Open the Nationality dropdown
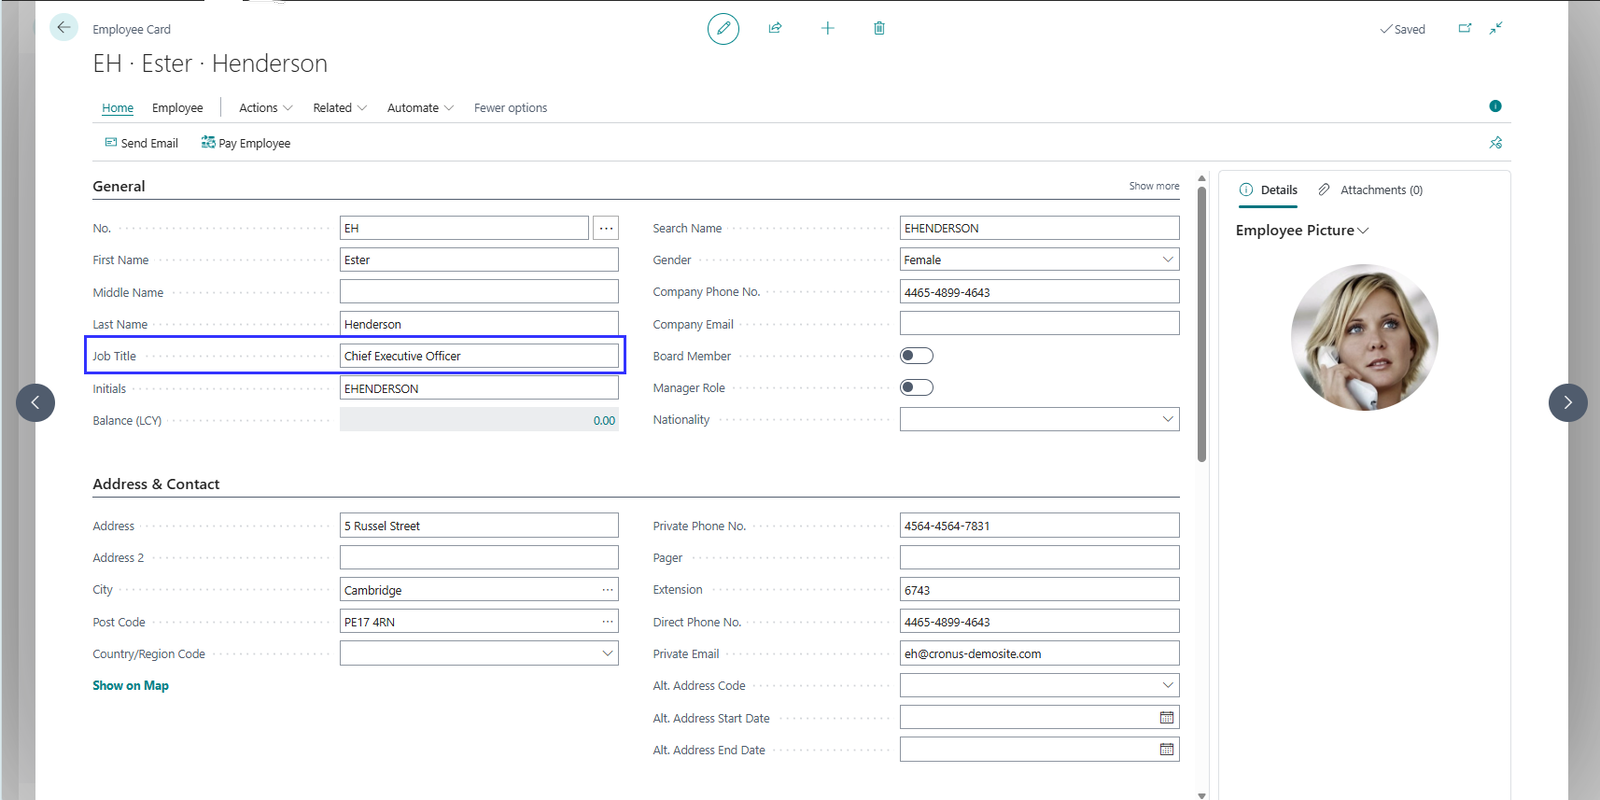Viewport: 1600px width, 800px height. [1167, 420]
